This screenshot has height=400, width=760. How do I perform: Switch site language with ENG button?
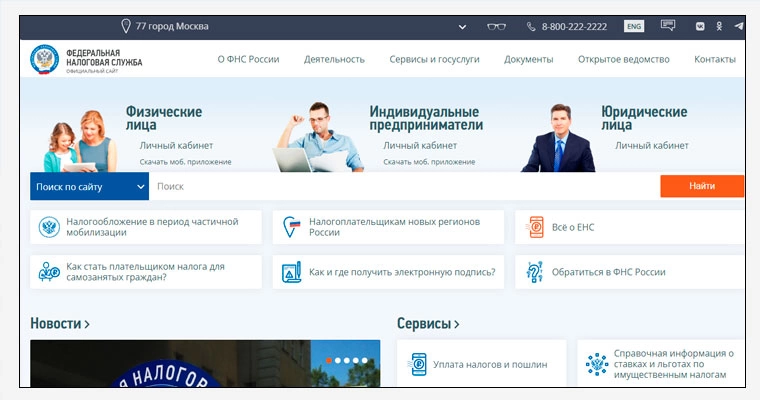[634, 26]
